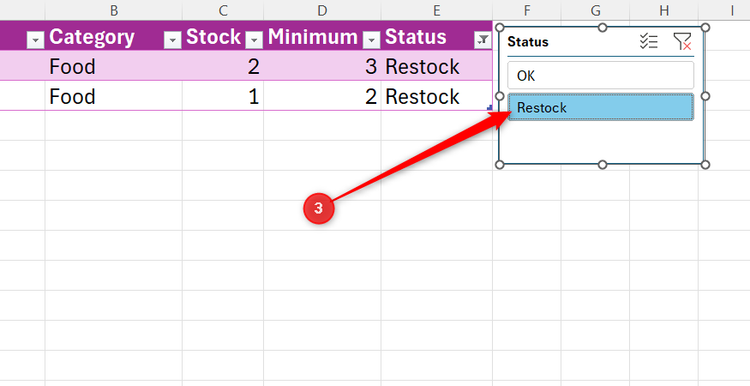Click the slicer's bottom-right corner handle
Screen dimensions: 750x386
pyautogui.click(x=705, y=165)
